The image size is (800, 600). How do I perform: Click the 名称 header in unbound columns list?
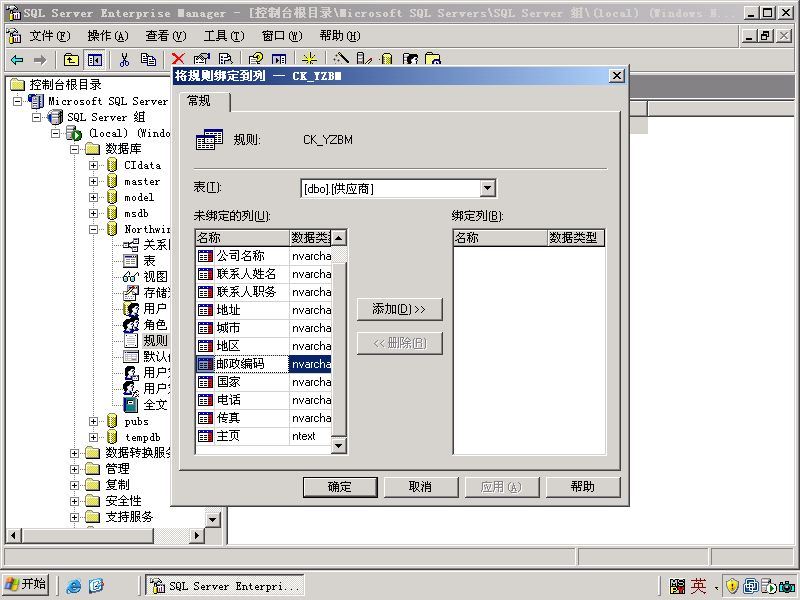(242, 238)
